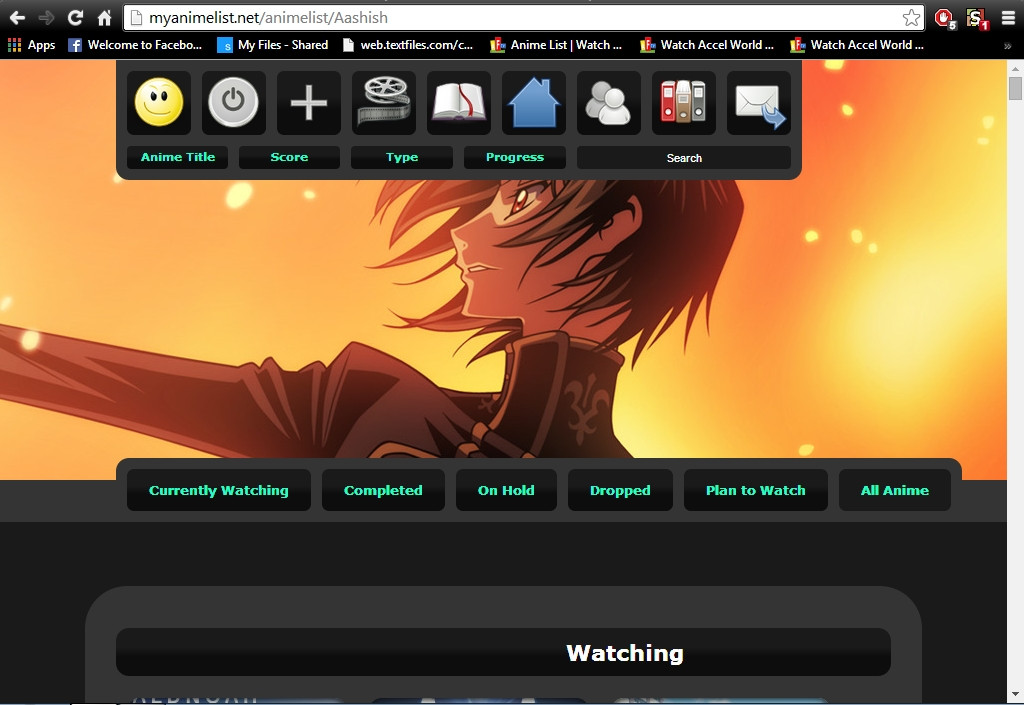The height and width of the screenshot is (705, 1024).
Task: Go to the blue house home icon
Action: coord(534,103)
